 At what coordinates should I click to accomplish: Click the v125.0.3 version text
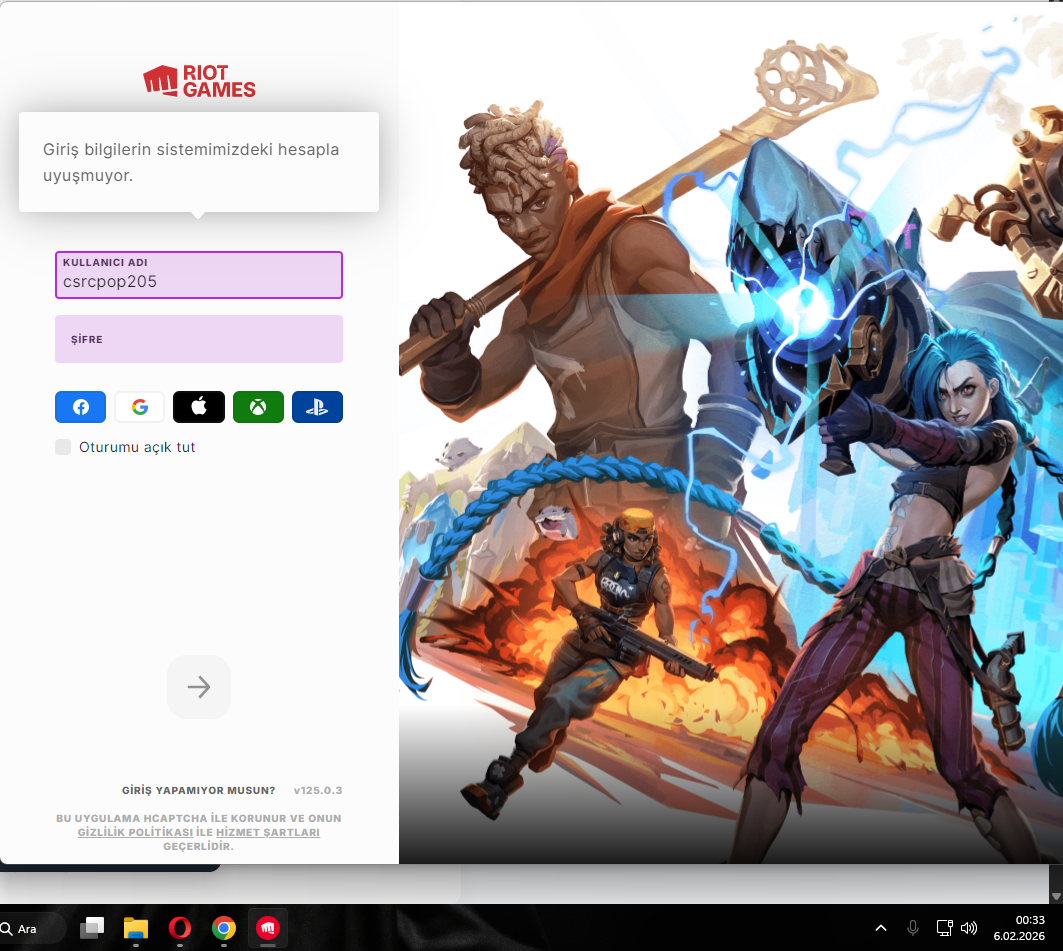pyautogui.click(x=318, y=790)
